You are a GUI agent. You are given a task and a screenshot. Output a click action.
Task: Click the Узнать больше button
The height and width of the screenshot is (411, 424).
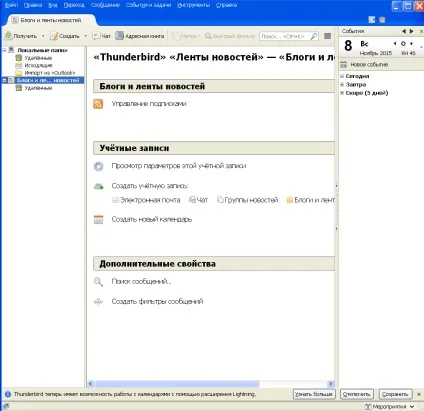314,394
